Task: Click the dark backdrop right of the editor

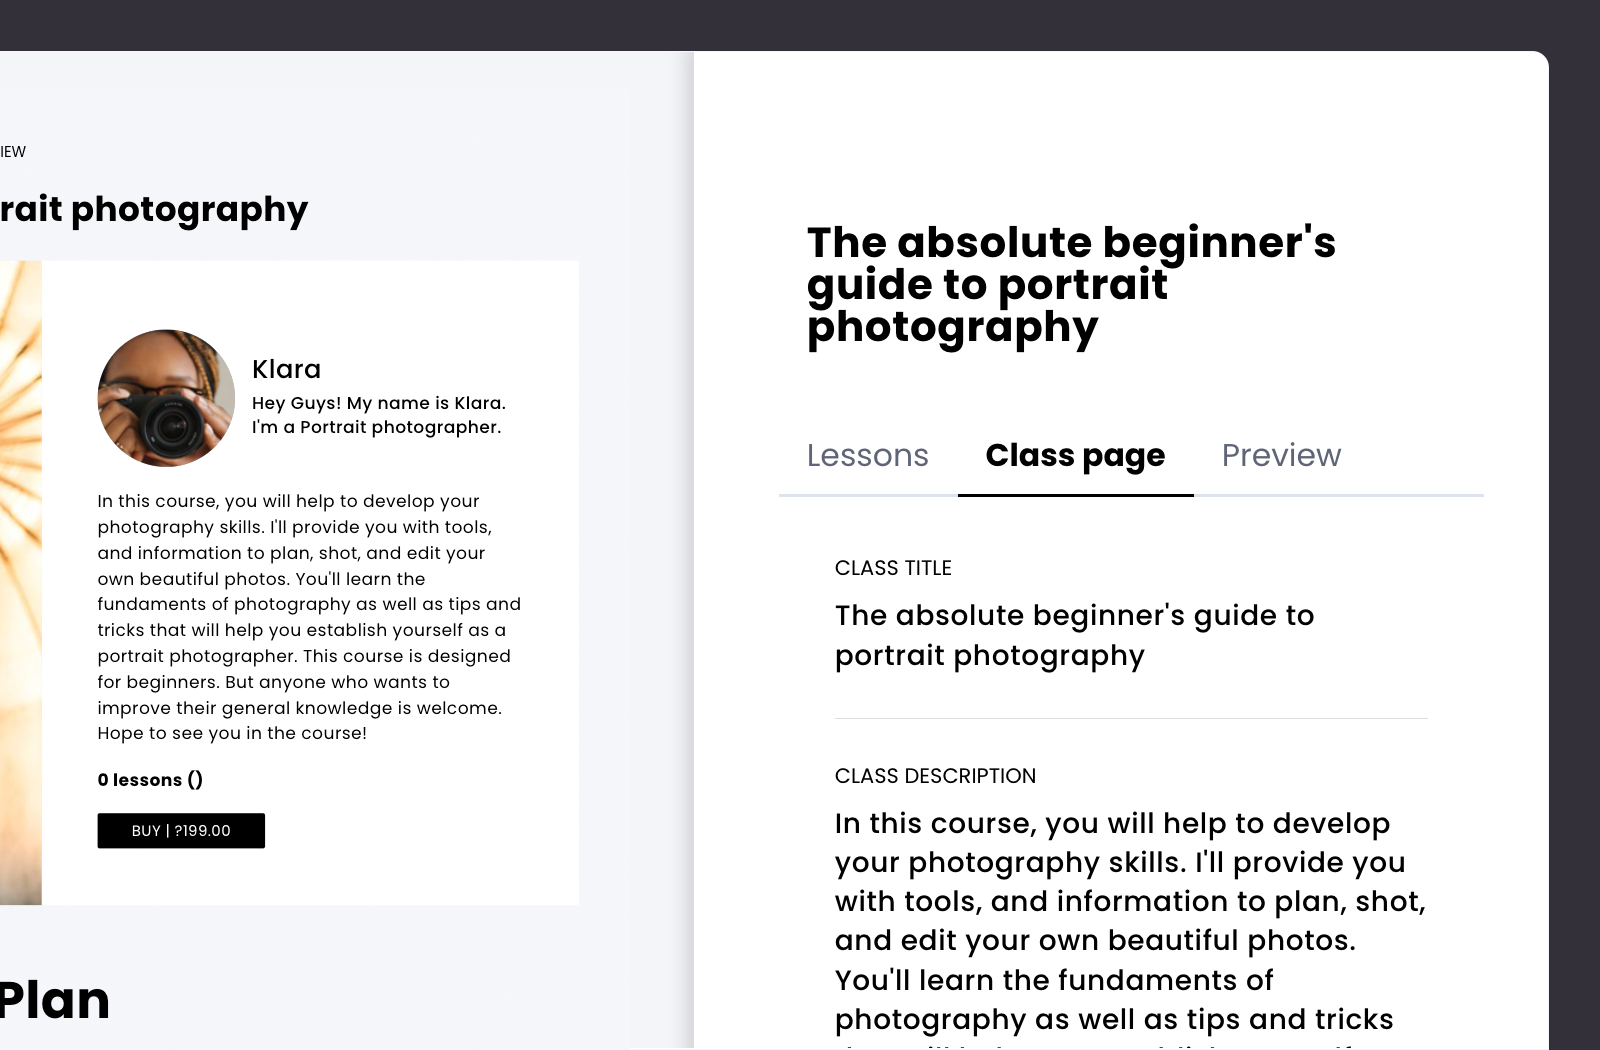Action: [1575, 500]
